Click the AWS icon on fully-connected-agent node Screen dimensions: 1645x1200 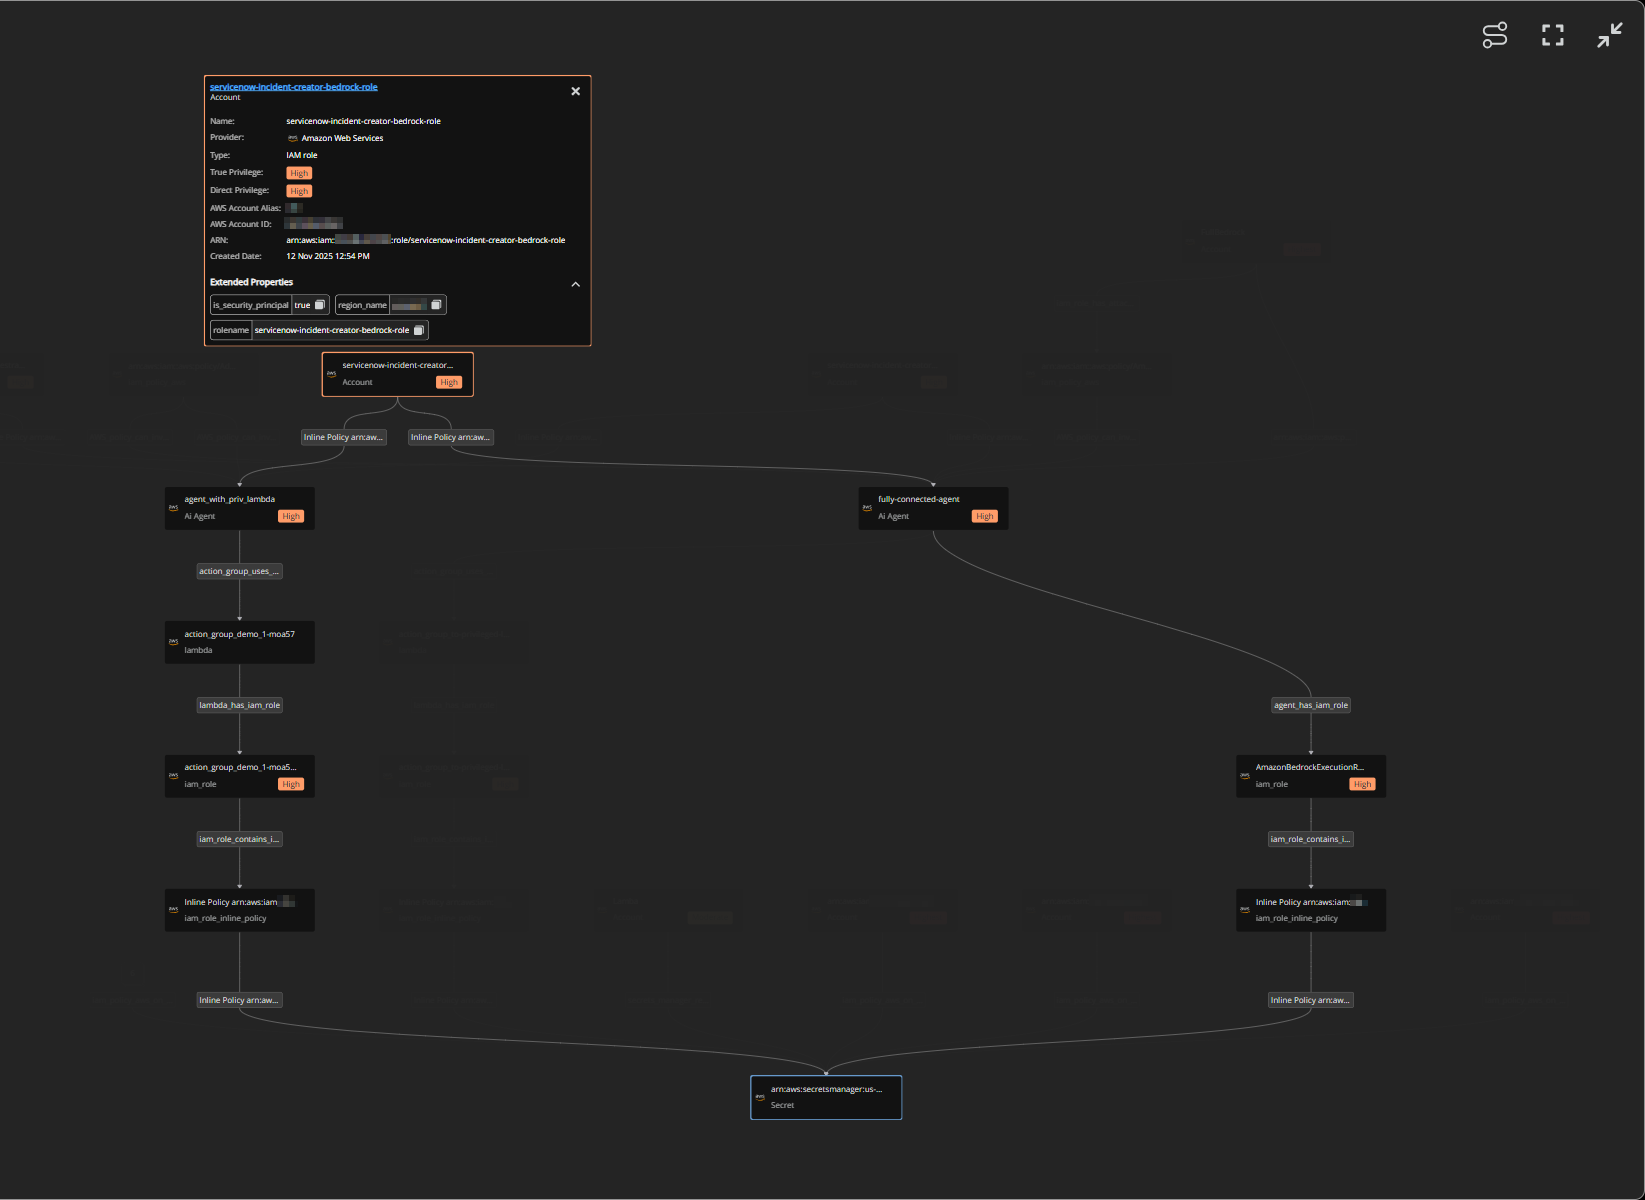point(867,508)
